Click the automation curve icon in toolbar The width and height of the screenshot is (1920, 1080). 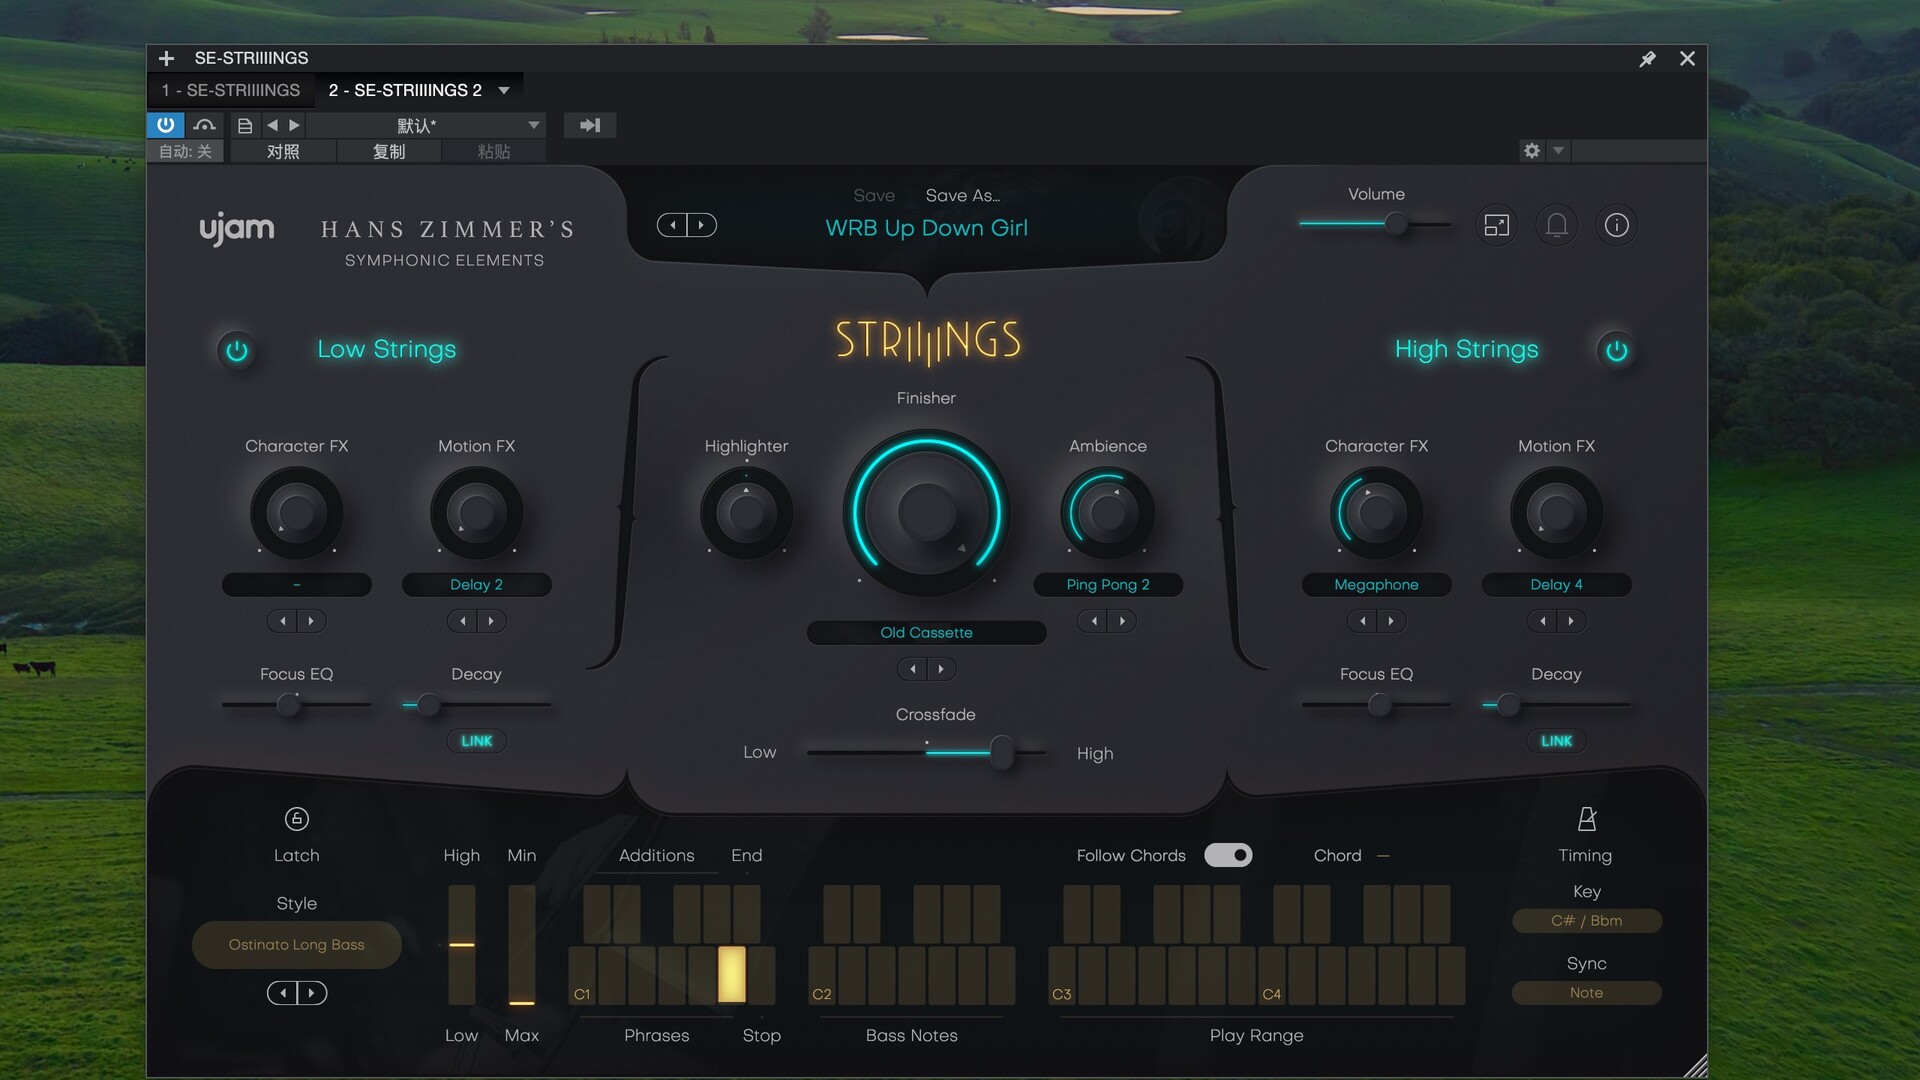pos(205,125)
